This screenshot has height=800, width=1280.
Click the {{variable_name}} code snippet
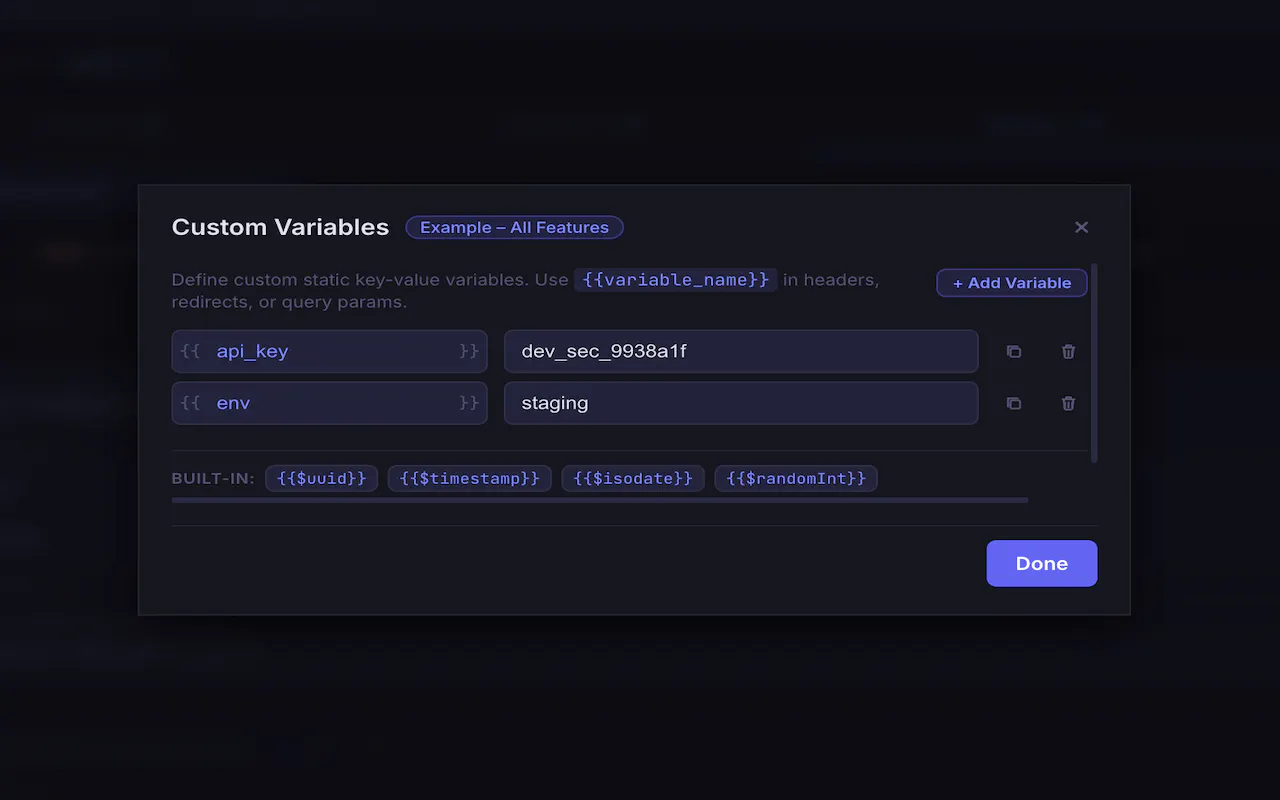point(676,280)
